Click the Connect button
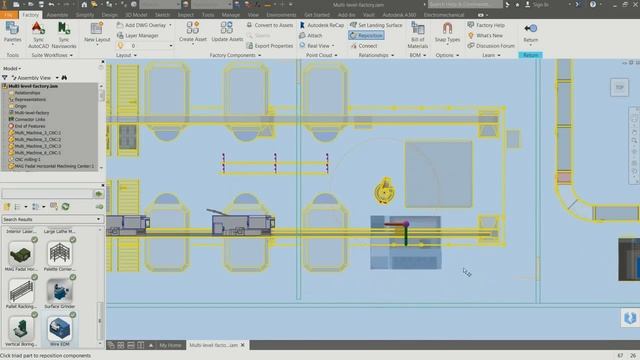The width and height of the screenshot is (640, 360). point(364,46)
